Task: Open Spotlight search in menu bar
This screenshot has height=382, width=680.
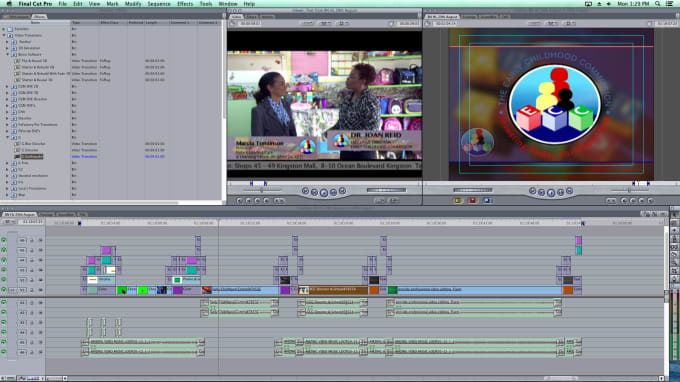Action: coord(657,4)
